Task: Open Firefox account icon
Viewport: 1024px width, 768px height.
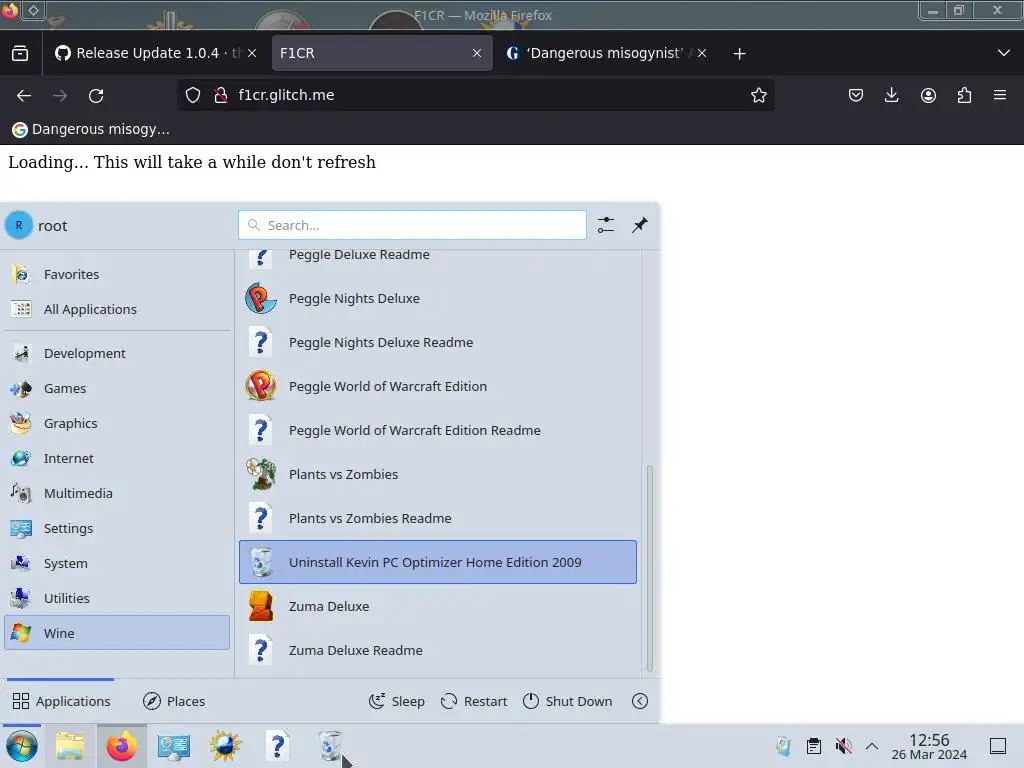Action: [928, 95]
